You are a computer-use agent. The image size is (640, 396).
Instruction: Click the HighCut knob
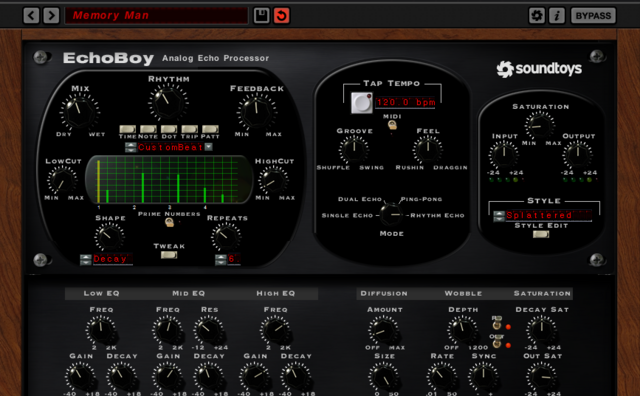coord(273,180)
